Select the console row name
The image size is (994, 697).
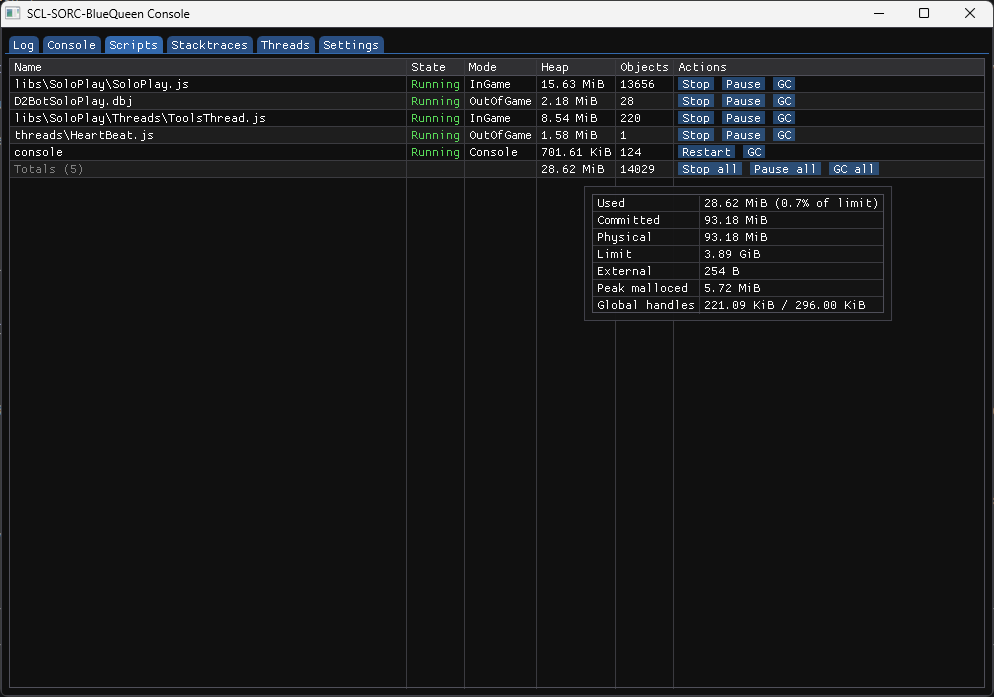pos(39,152)
